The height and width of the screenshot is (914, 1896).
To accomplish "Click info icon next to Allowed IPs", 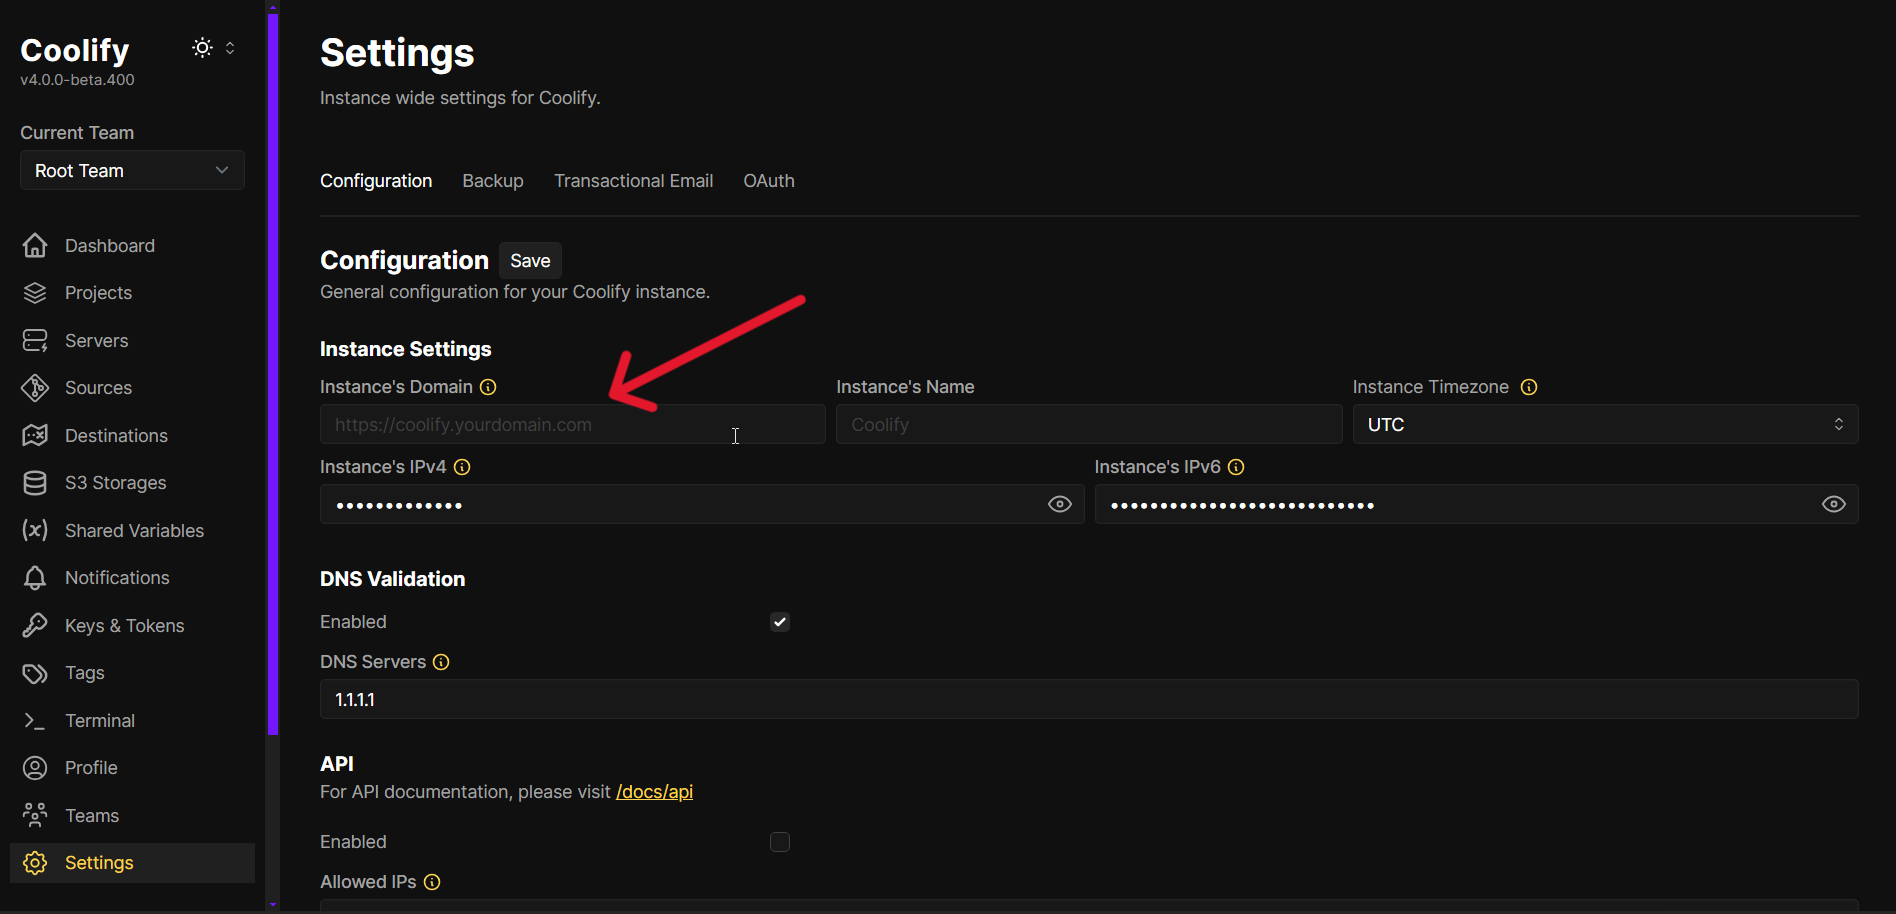I will pyautogui.click(x=432, y=882).
